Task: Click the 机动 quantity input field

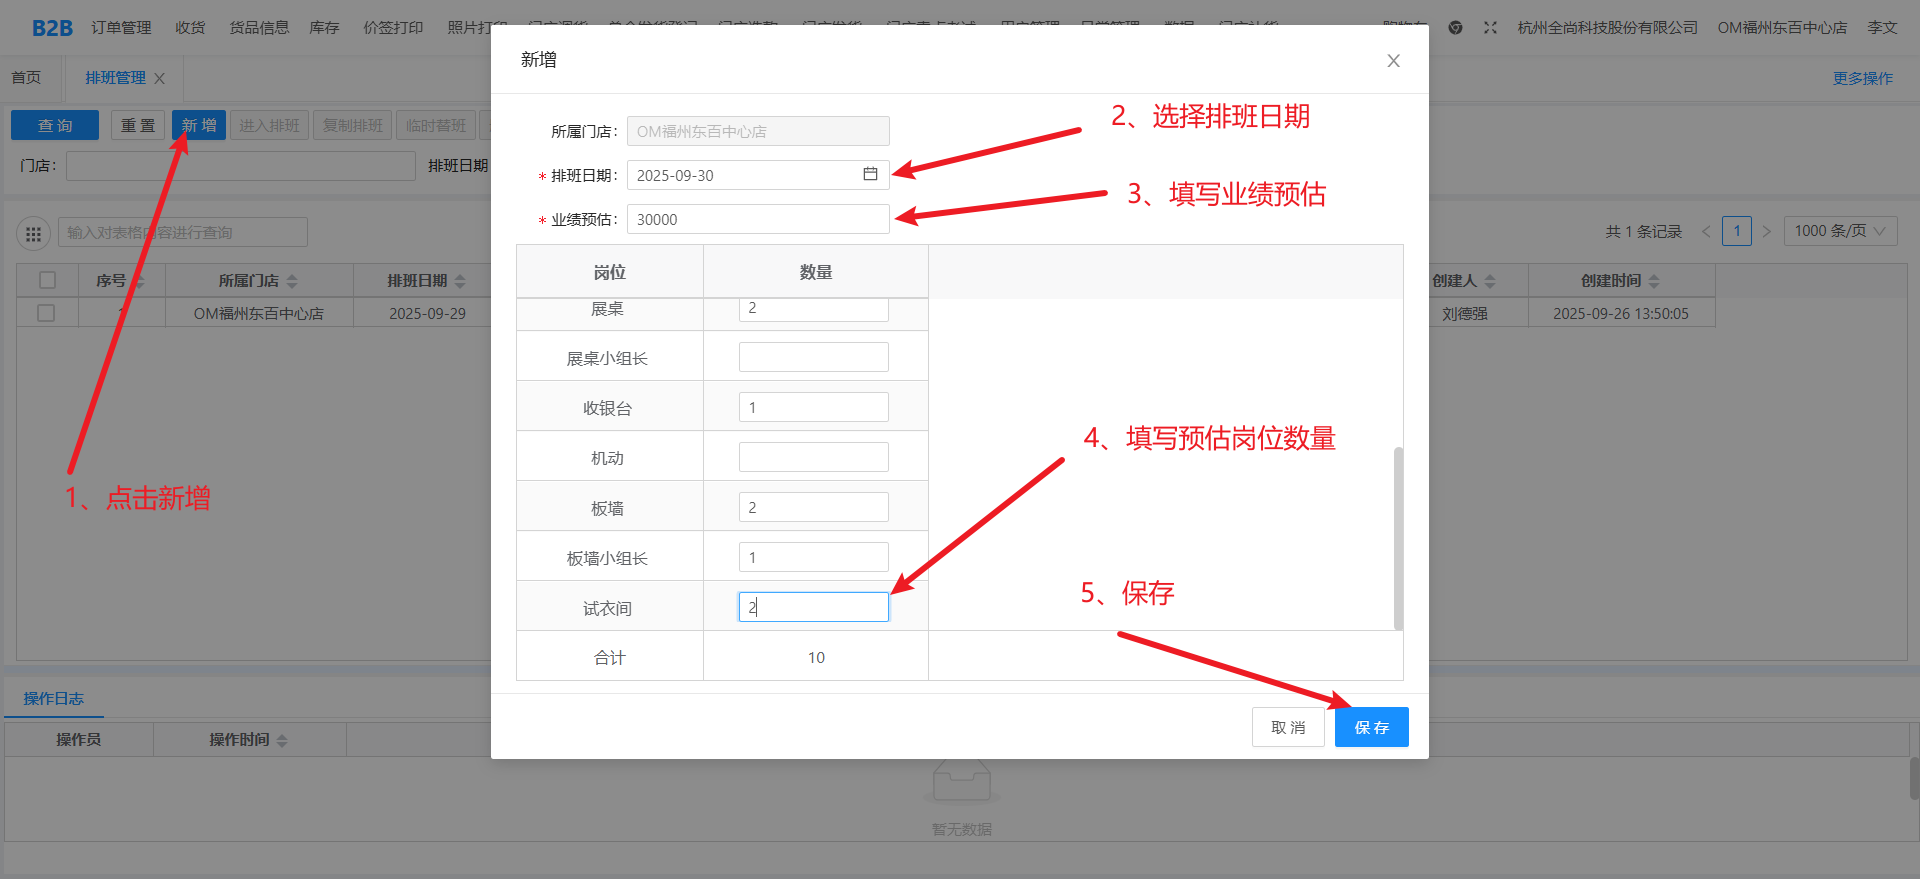Action: click(x=813, y=457)
